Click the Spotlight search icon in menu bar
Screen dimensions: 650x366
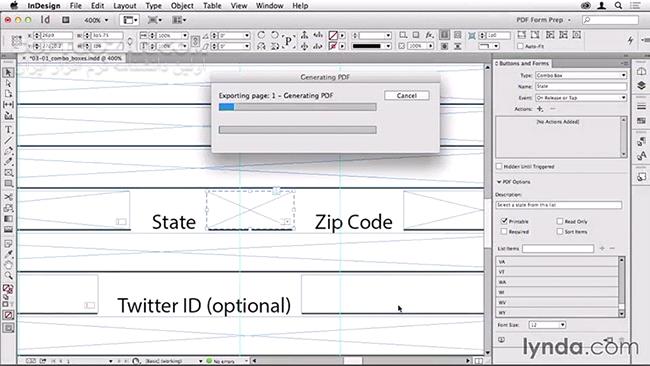point(618,5)
